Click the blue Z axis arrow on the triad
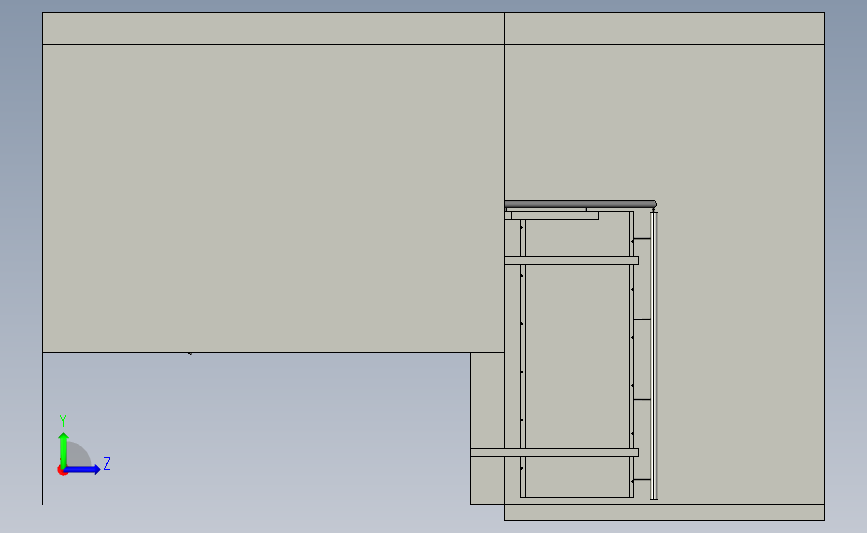This screenshot has height=533, width=867. pos(83,470)
